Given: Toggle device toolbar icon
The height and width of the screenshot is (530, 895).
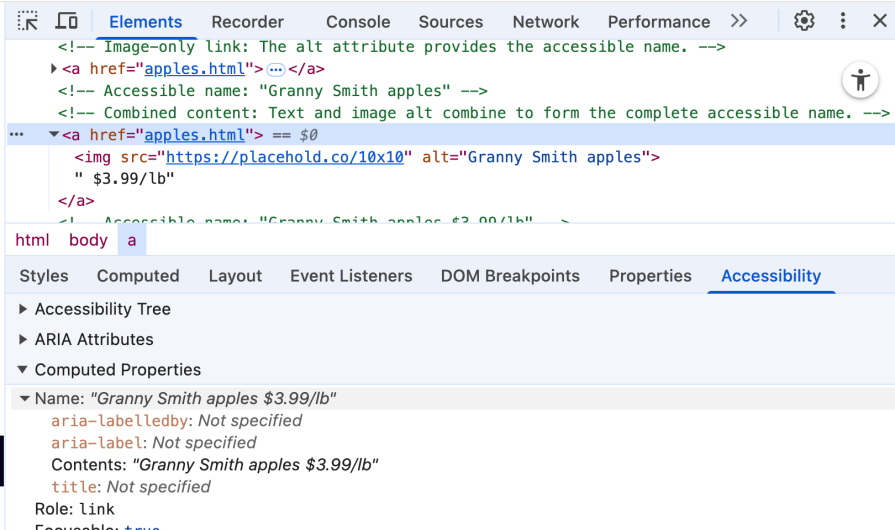Looking at the screenshot, I should coord(66,21).
